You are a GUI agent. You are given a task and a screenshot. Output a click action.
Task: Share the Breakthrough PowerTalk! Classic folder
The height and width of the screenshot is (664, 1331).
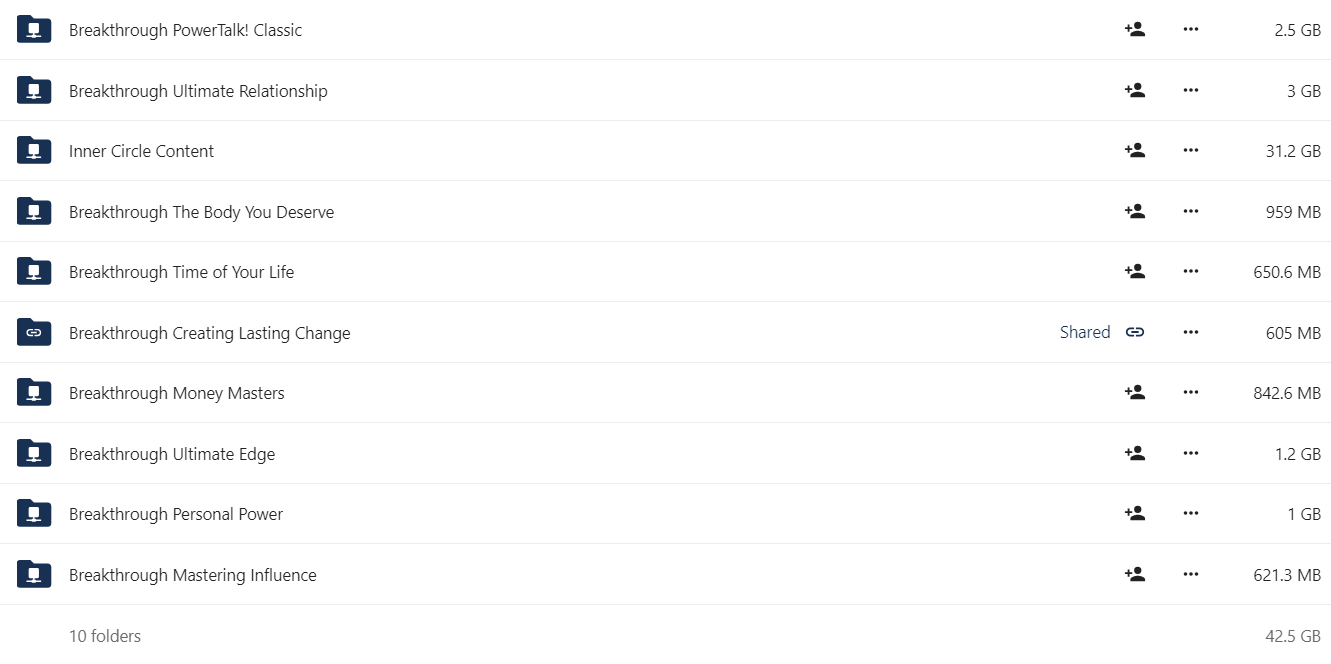1134,29
